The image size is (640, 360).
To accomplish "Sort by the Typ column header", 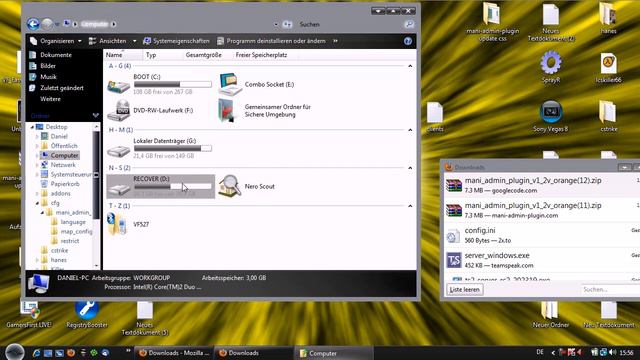I will point(162,55).
